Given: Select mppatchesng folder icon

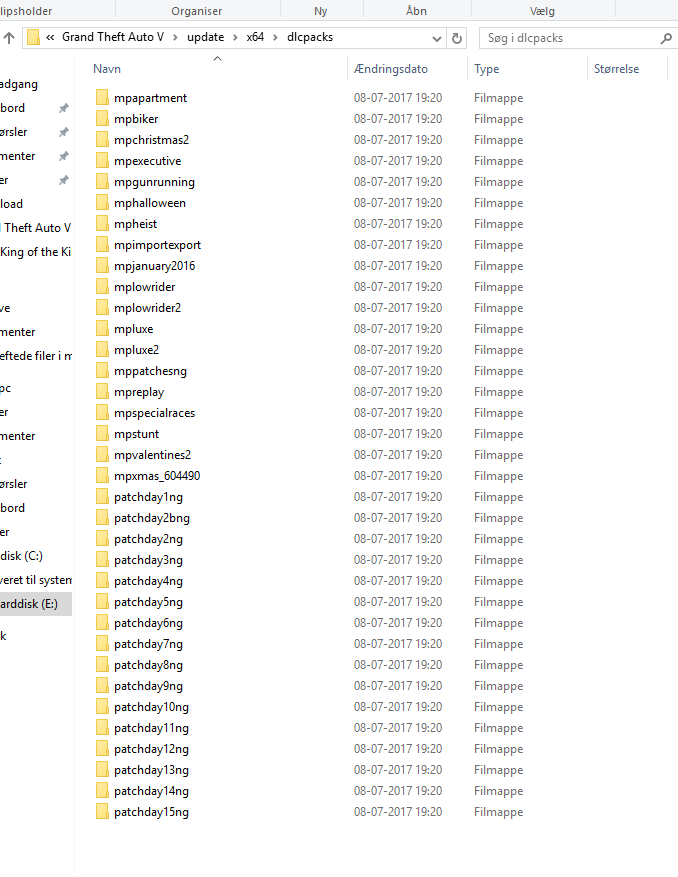Looking at the screenshot, I should click(102, 370).
